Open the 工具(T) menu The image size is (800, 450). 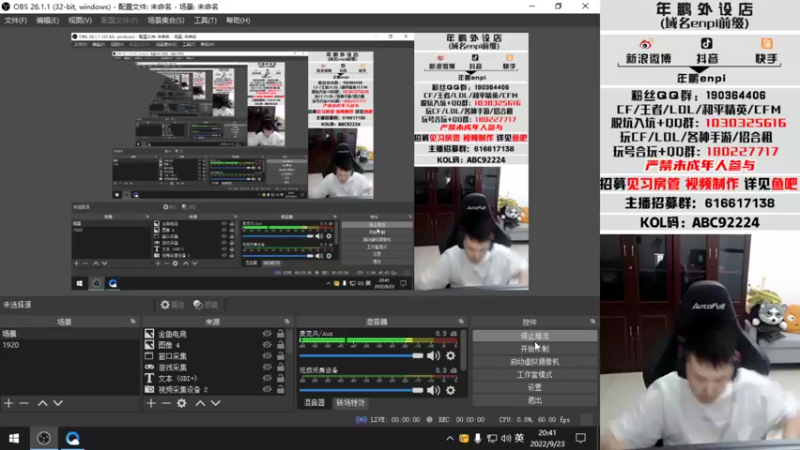(205, 20)
